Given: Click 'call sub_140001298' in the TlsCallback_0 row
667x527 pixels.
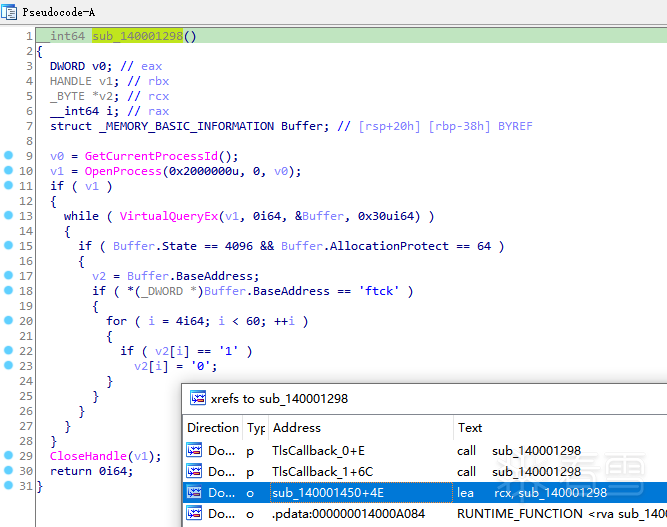Looking at the screenshot, I should (x=519, y=450).
